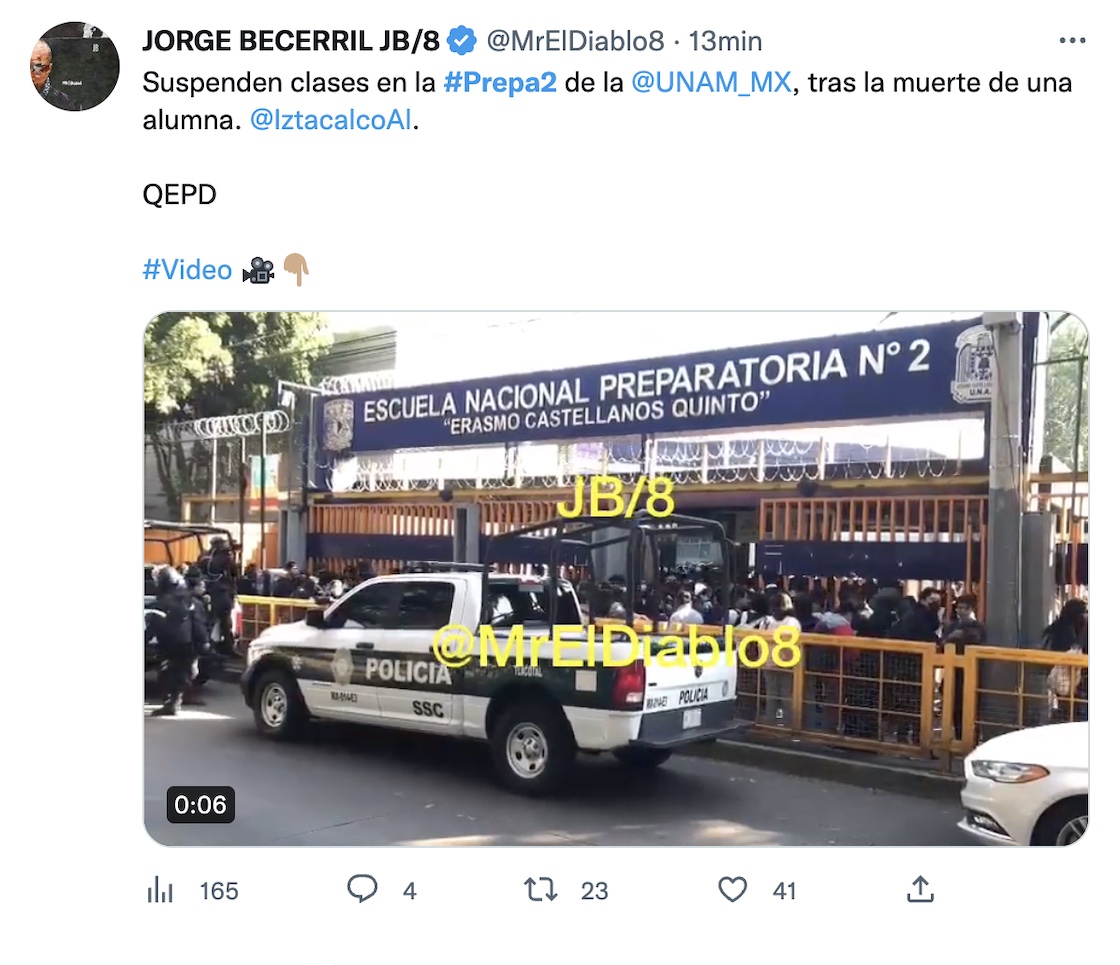Click the share upload icon
This screenshot has height=965, width=1120.
coord(920,889)
